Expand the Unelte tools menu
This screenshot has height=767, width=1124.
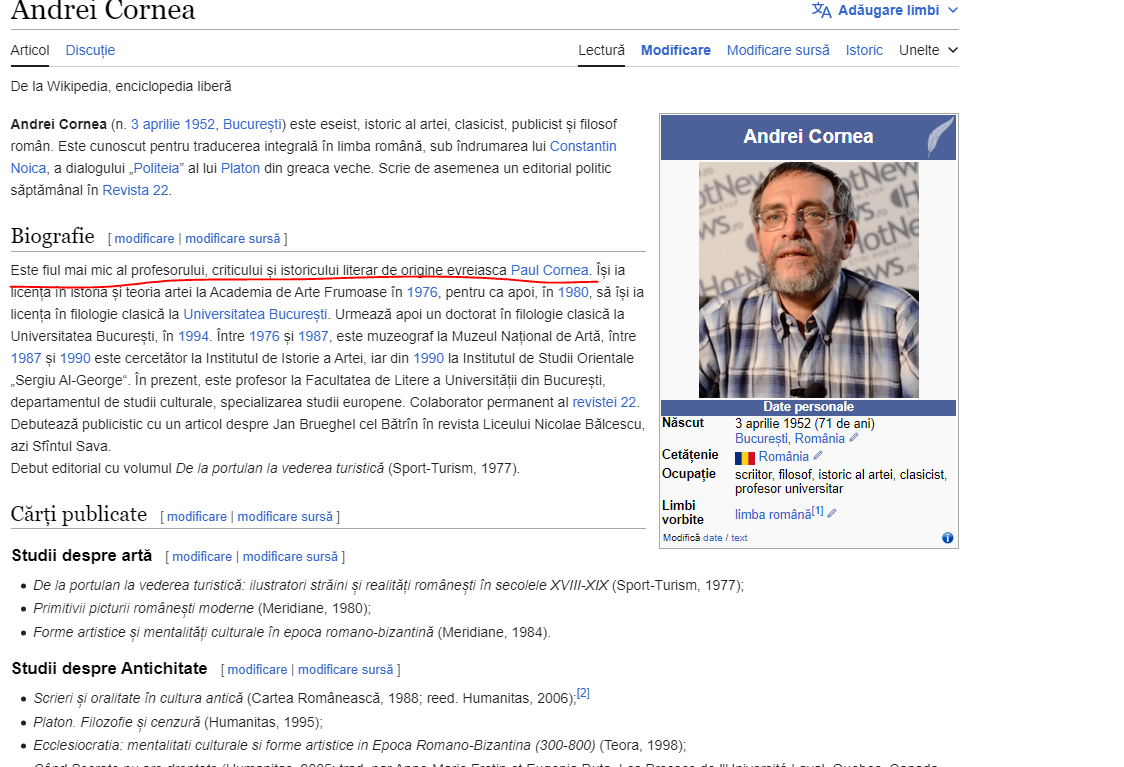pyautogui.click(x=927, y=50)
